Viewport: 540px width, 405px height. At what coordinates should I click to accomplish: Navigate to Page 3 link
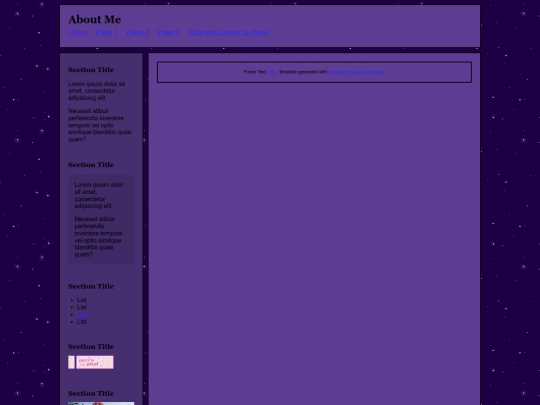tap(169, 32)
